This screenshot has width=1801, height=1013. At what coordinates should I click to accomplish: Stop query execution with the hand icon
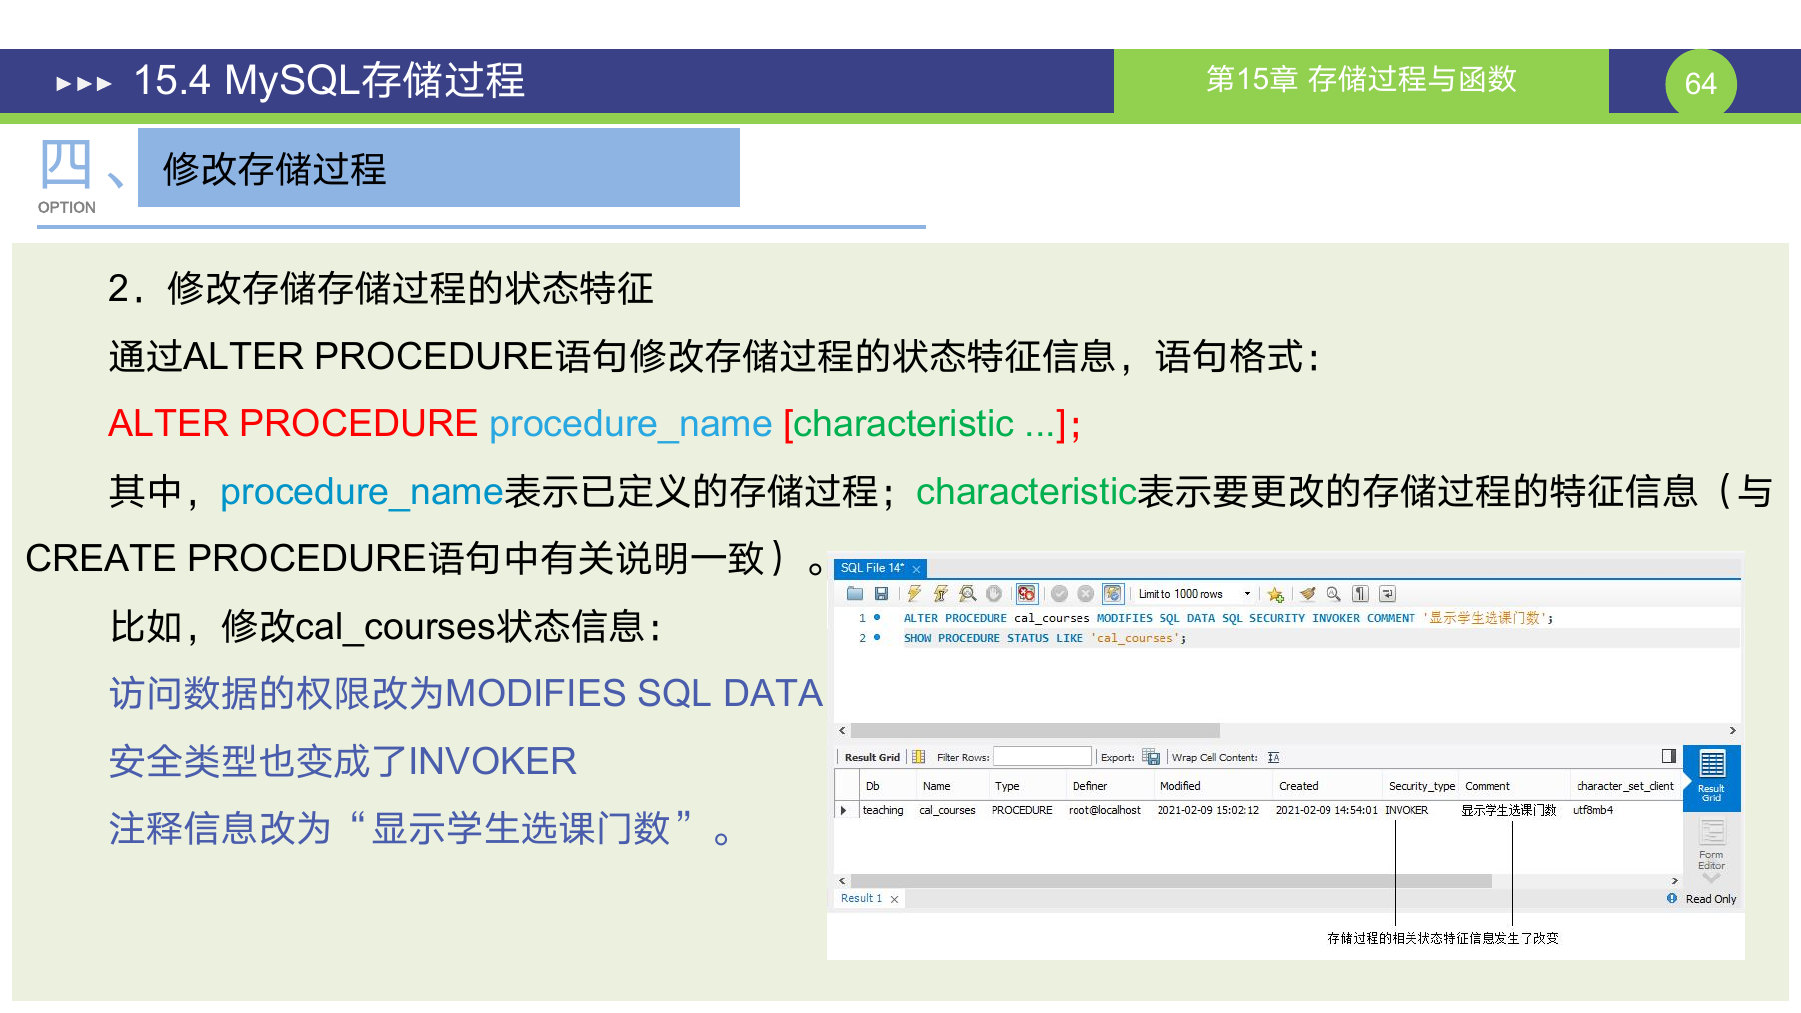point(993,594)
